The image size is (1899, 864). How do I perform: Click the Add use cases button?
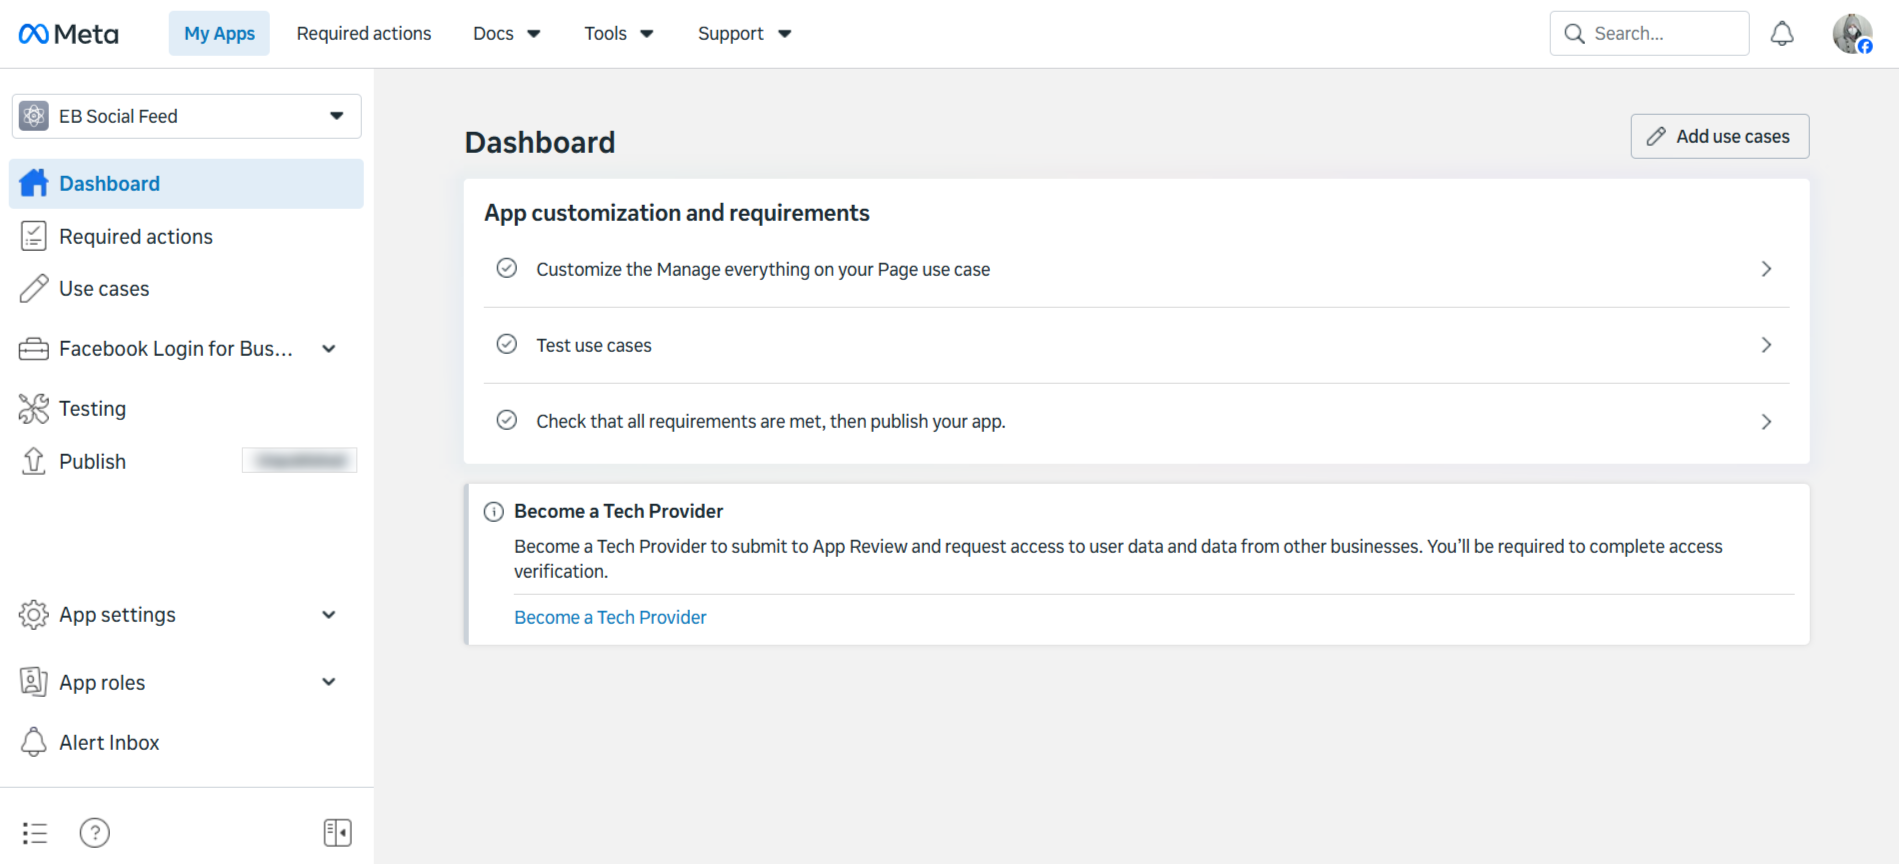pos(1720,136)
